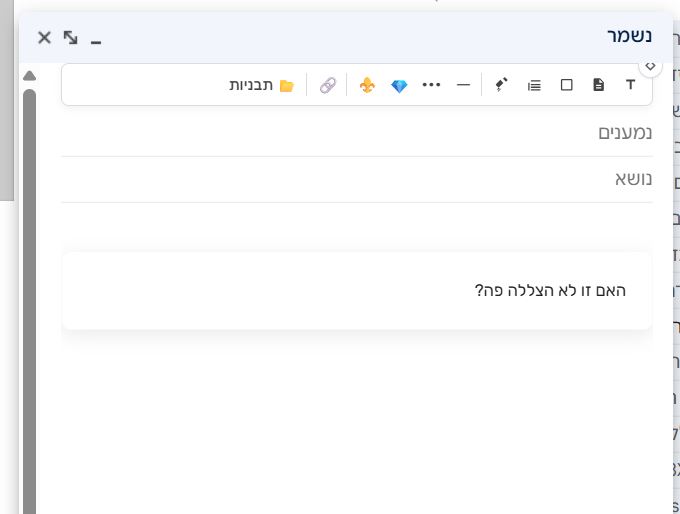Screen dimensions: 680x514
Task: Click the text T formatting icon
Action: pos(630,85)
